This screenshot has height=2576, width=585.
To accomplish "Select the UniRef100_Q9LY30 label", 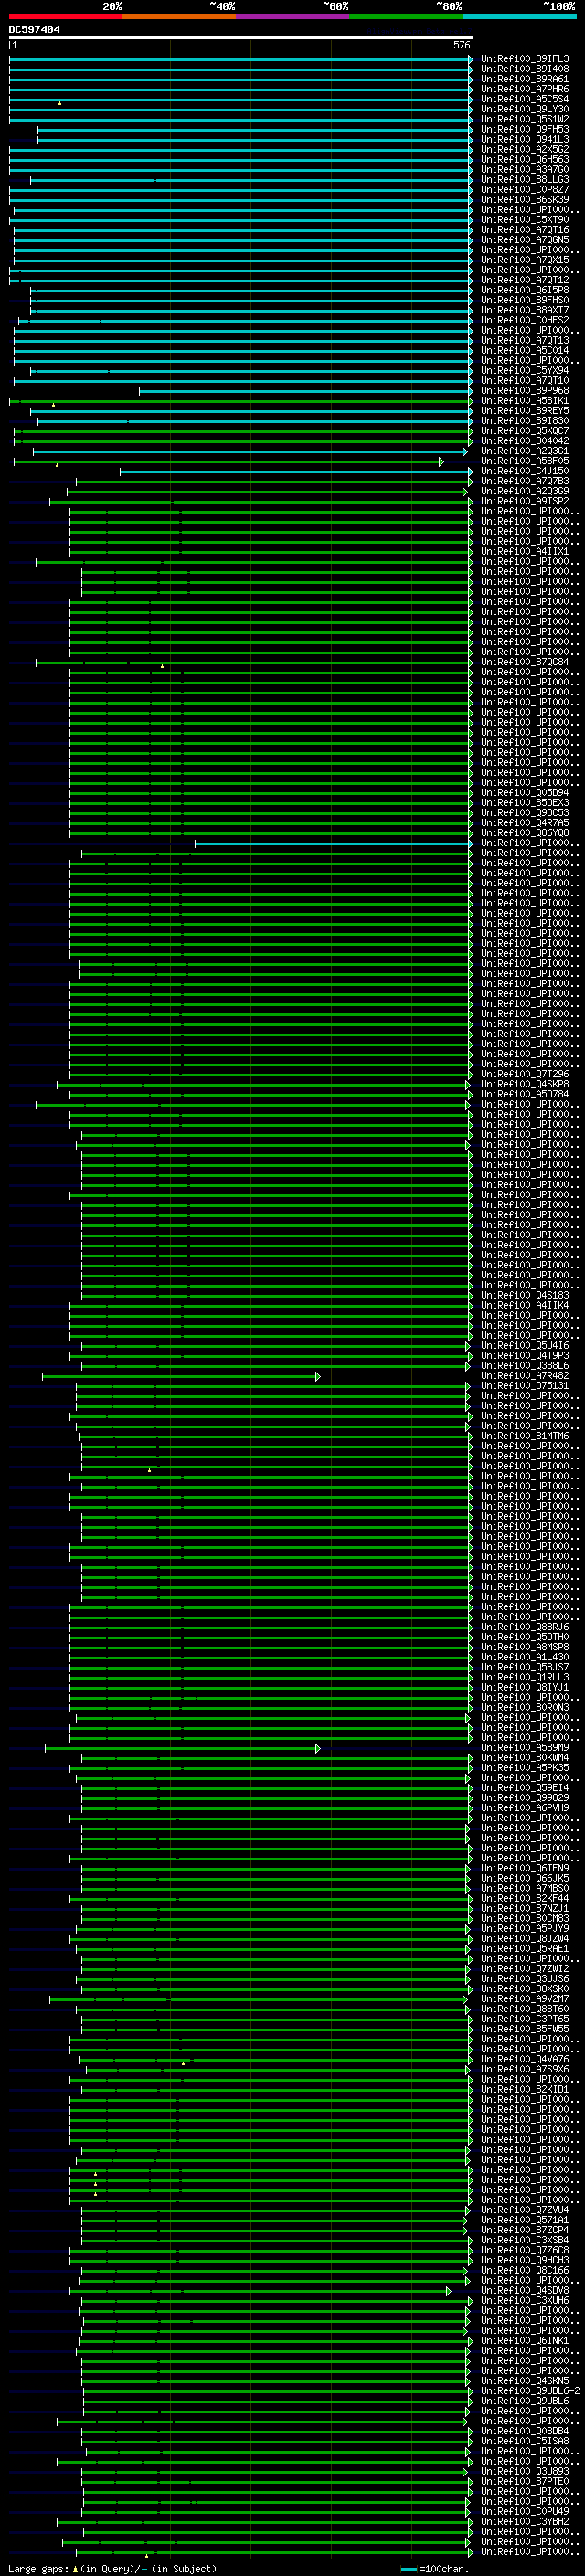I will (x=525, y=109).
